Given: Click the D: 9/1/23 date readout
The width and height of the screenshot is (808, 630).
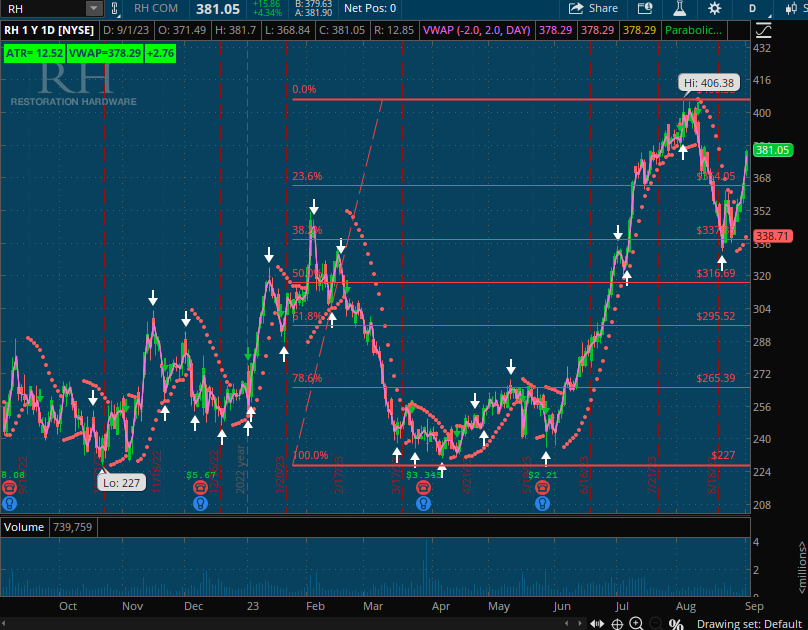Looking at the screenshot, I should coord(126,30).
